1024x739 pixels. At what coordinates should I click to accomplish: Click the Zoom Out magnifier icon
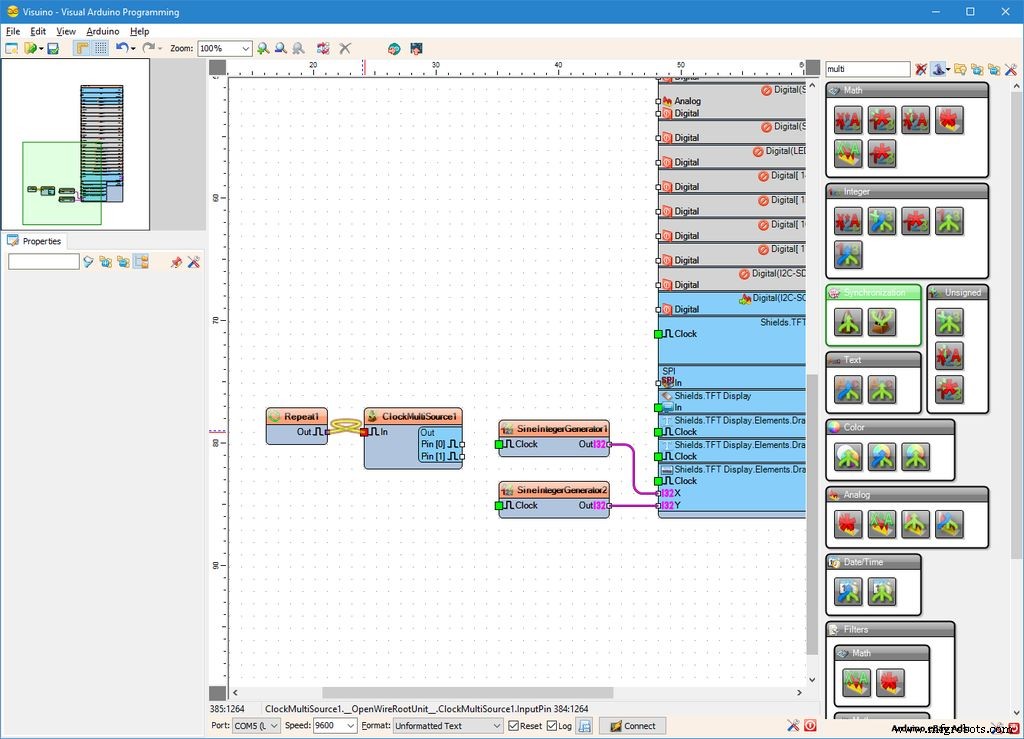pos(281,48)
